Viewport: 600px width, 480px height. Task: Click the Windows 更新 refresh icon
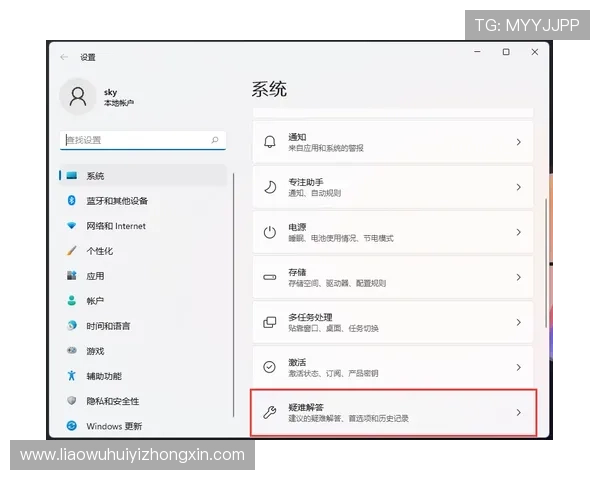[72, 426]
